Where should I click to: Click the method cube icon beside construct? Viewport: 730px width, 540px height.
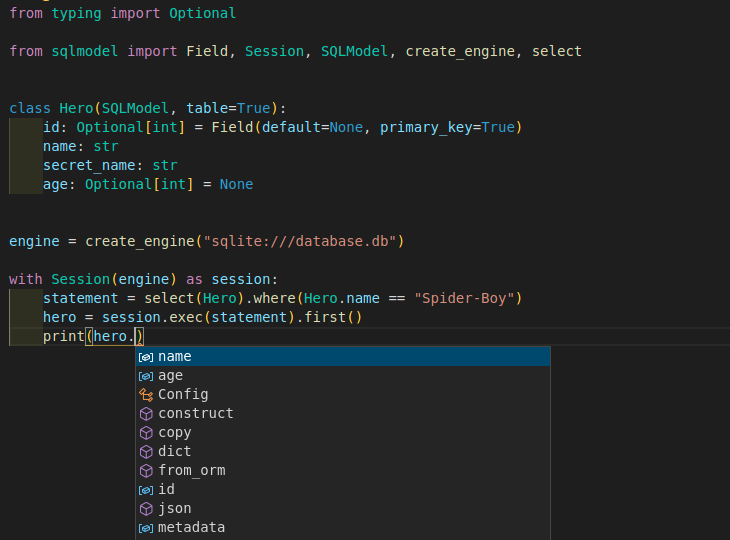pyautogui.click(x=146, y=414)
